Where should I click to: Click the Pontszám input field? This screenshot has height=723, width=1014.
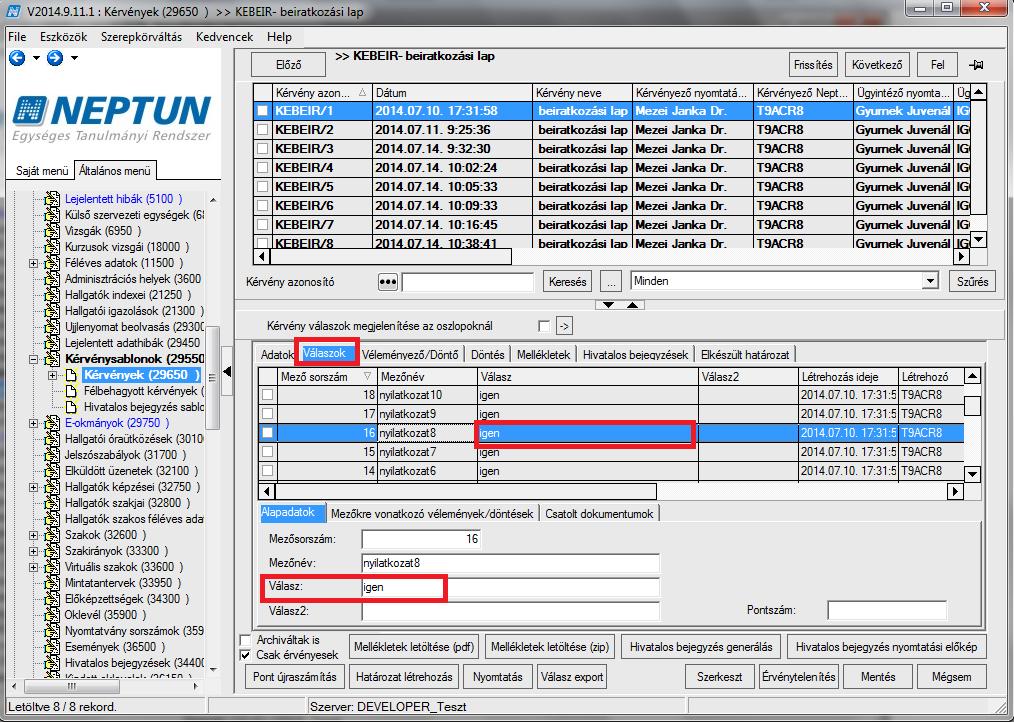tap(887, 610)
